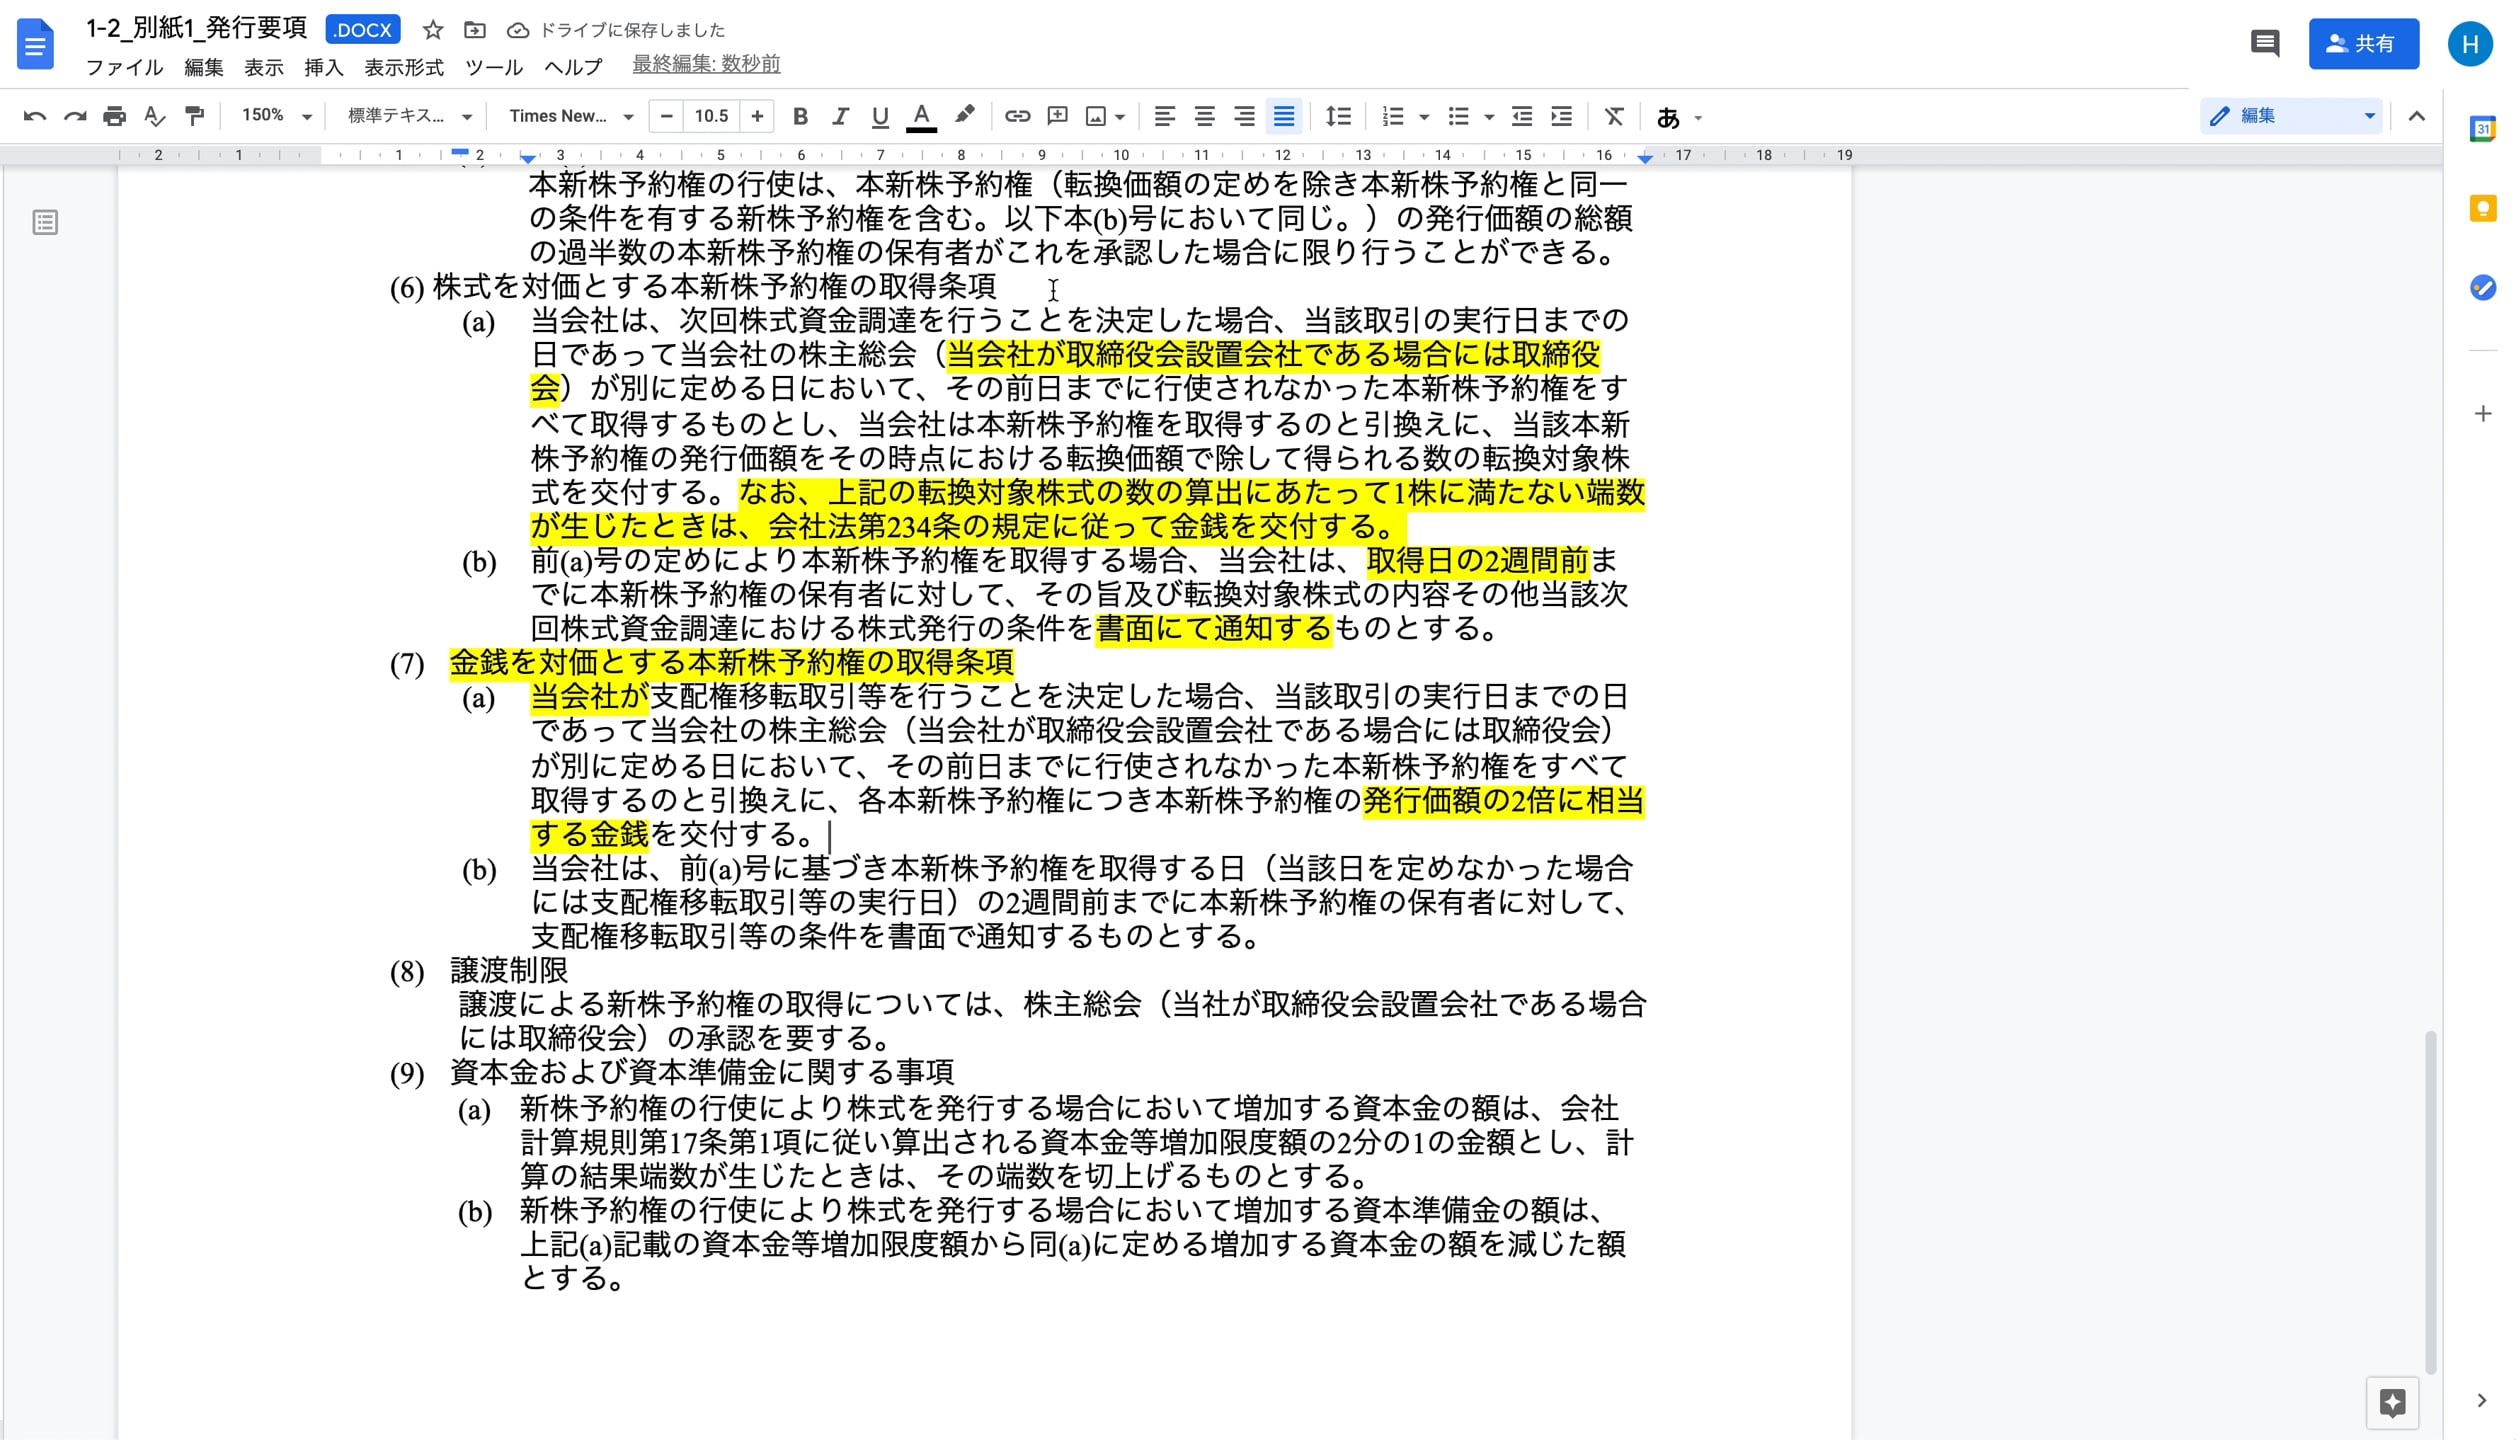Image resolution: width=2516 pixels, height=1440 pixels.
Task: Show the document outline icon
Action: (45, 222)
